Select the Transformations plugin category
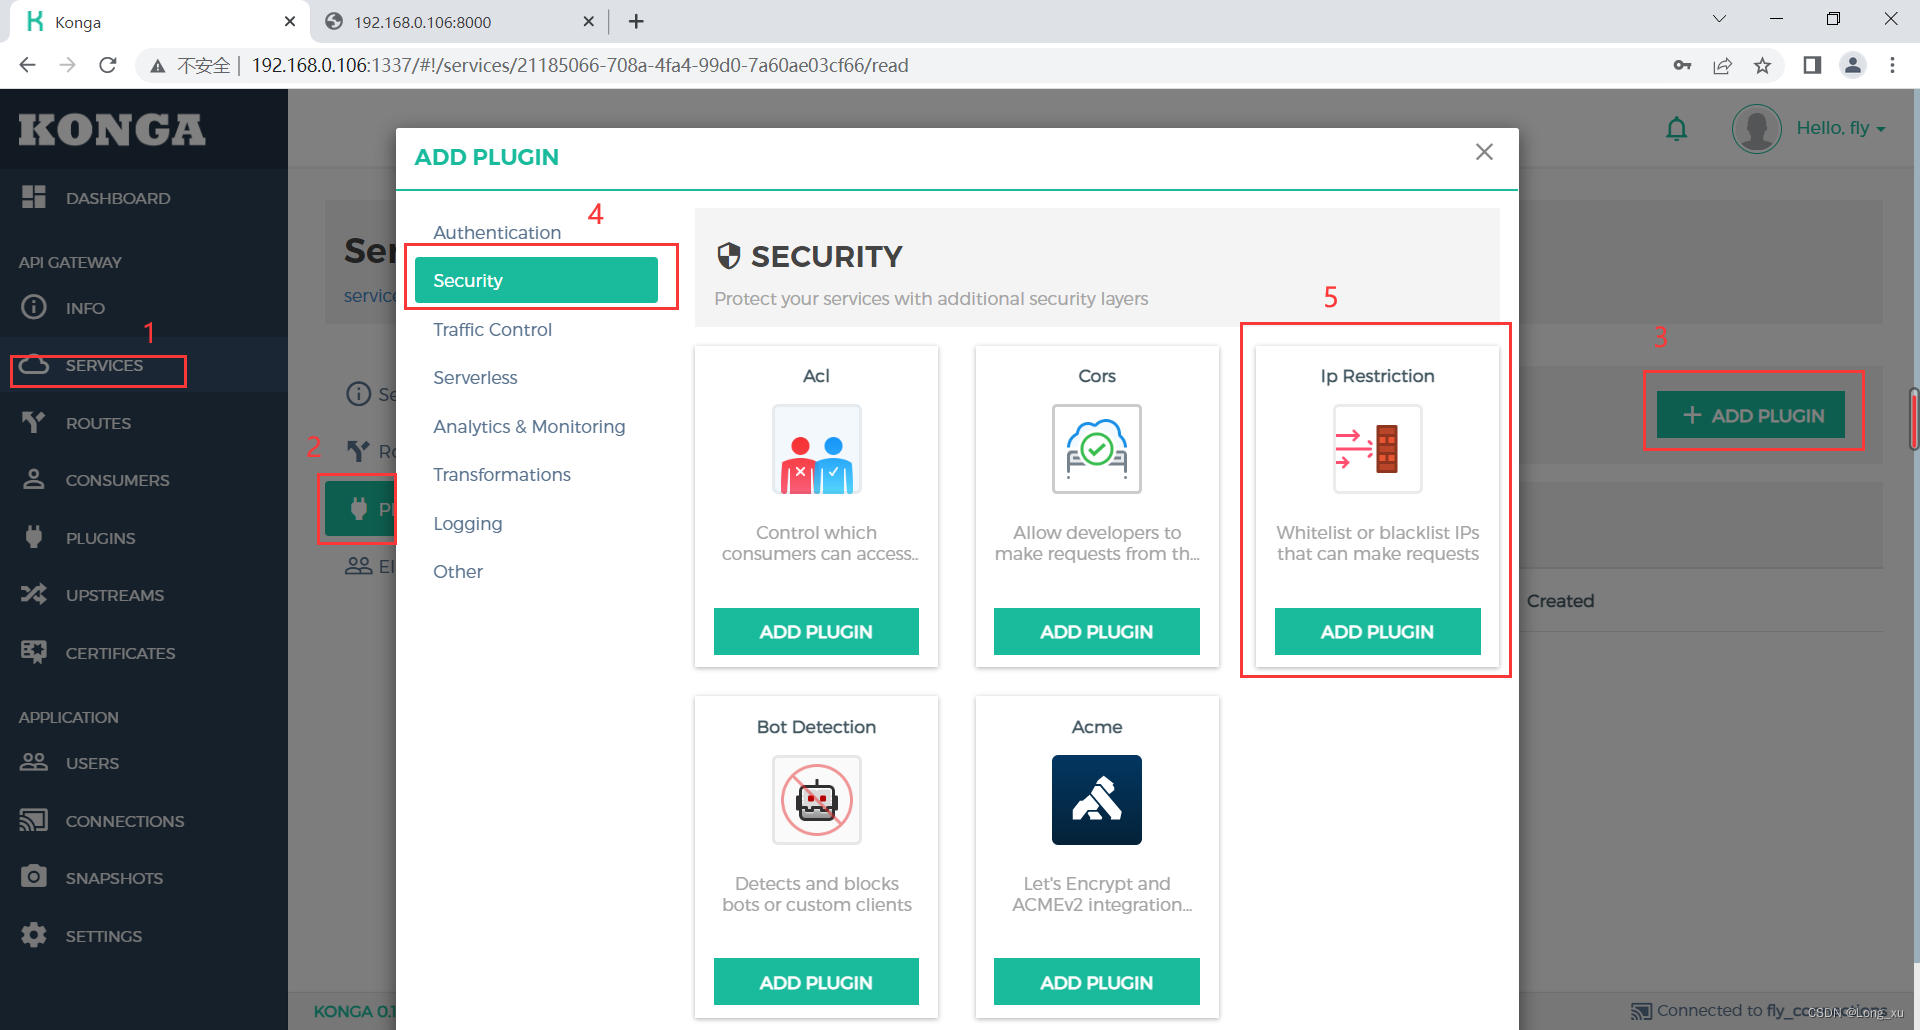 pos(502,474)
